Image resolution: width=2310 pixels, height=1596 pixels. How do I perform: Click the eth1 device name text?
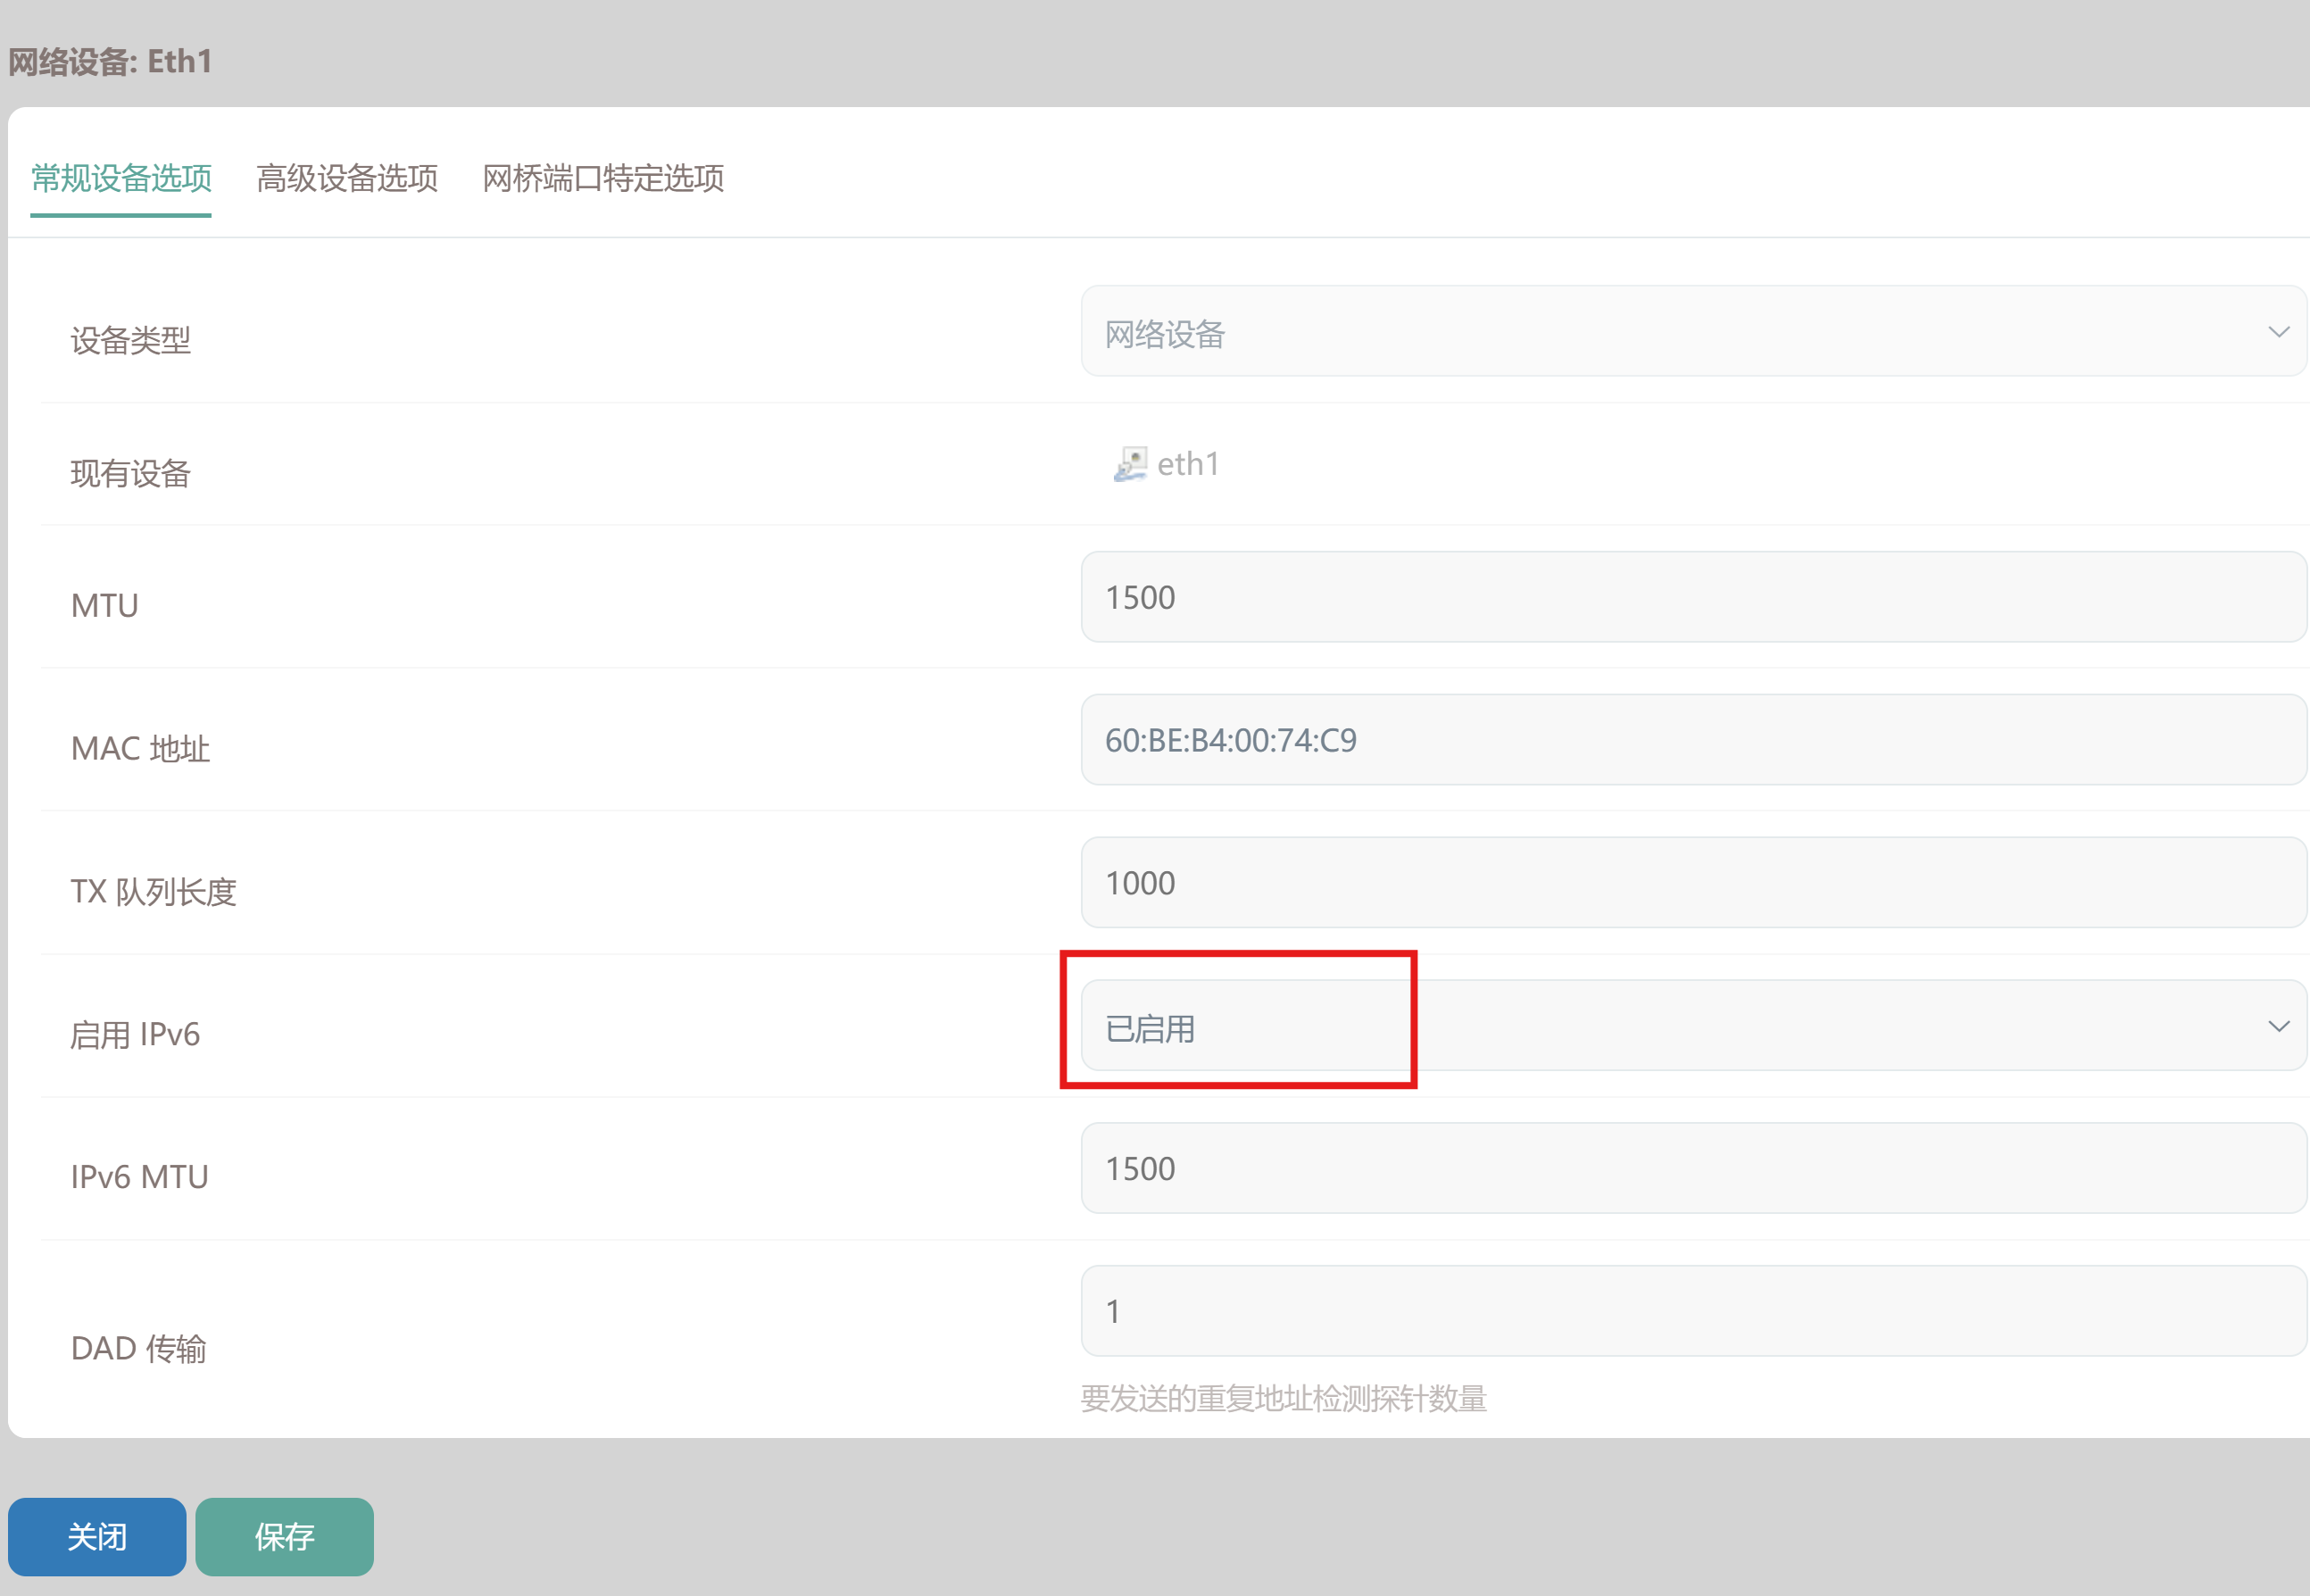(1188, 464)
